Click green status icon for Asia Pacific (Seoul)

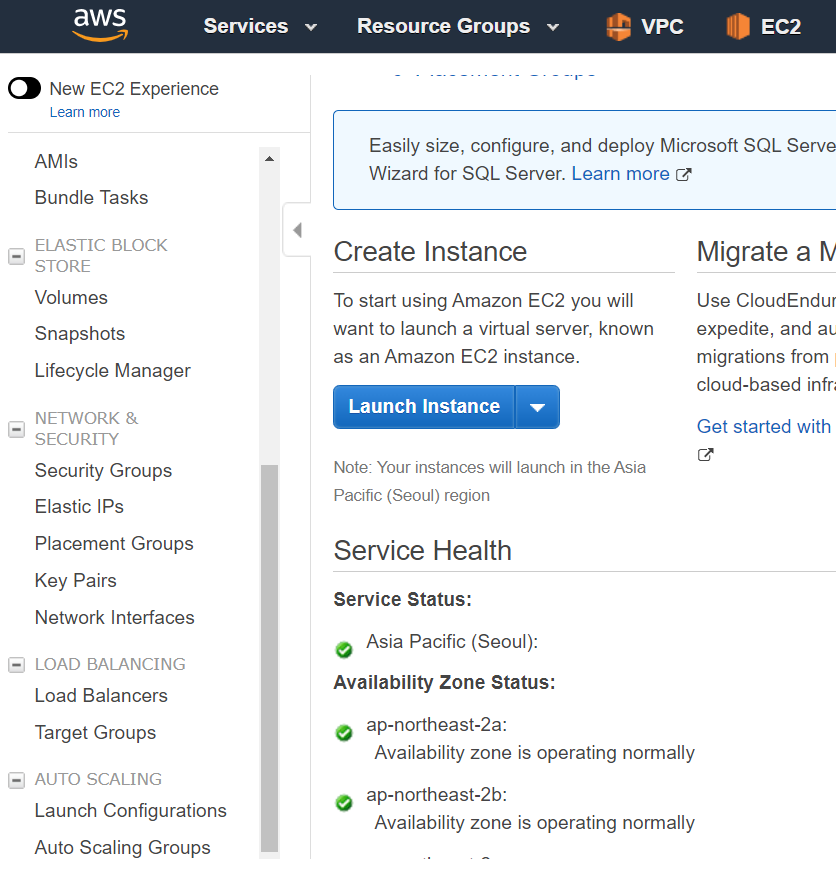point(344,649)
